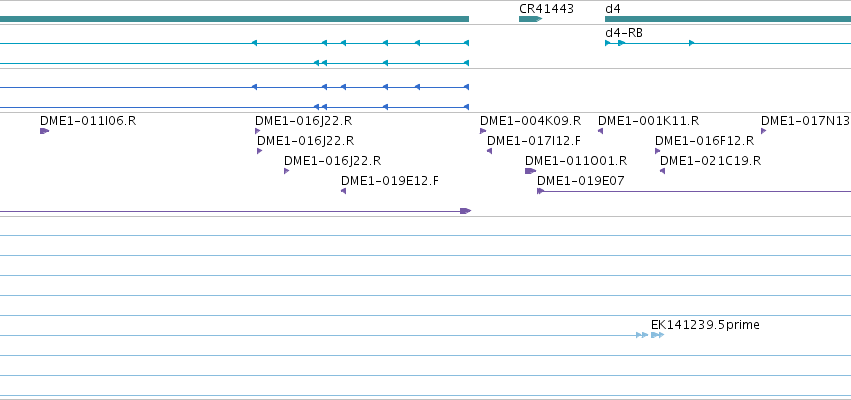Select the DME1-019E07 long purple feature line
Screen dimensions: 851x400
[694, 191]
